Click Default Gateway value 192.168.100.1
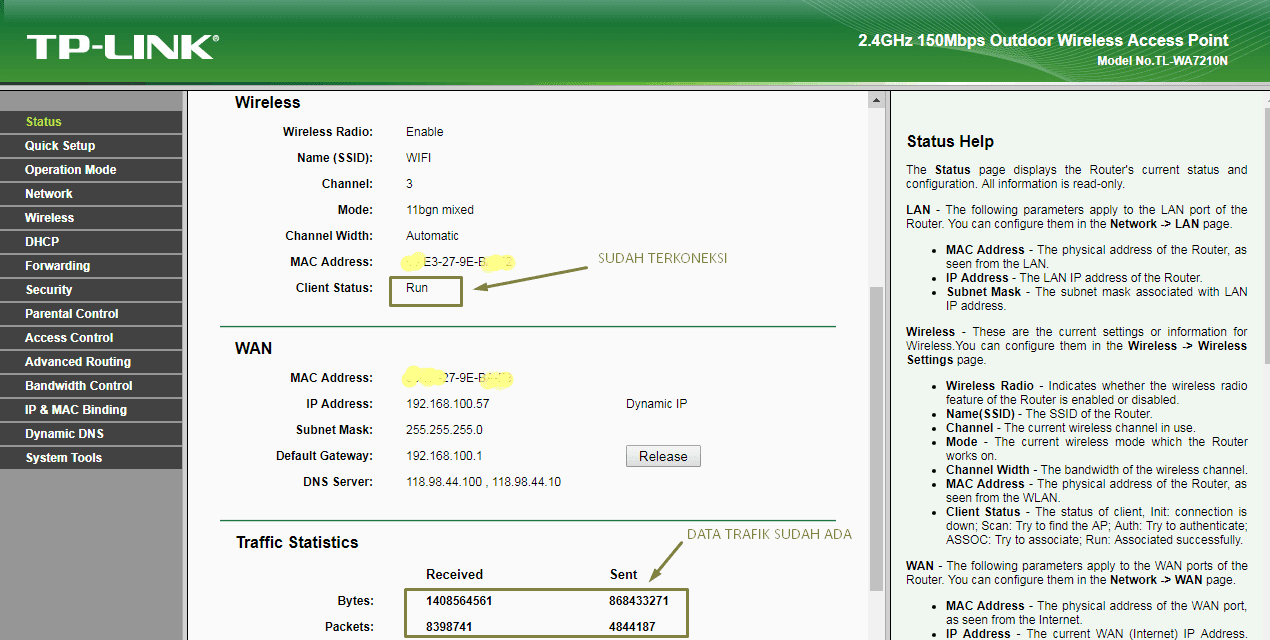This screenshot has width=1270, height=640. [444, 456]
